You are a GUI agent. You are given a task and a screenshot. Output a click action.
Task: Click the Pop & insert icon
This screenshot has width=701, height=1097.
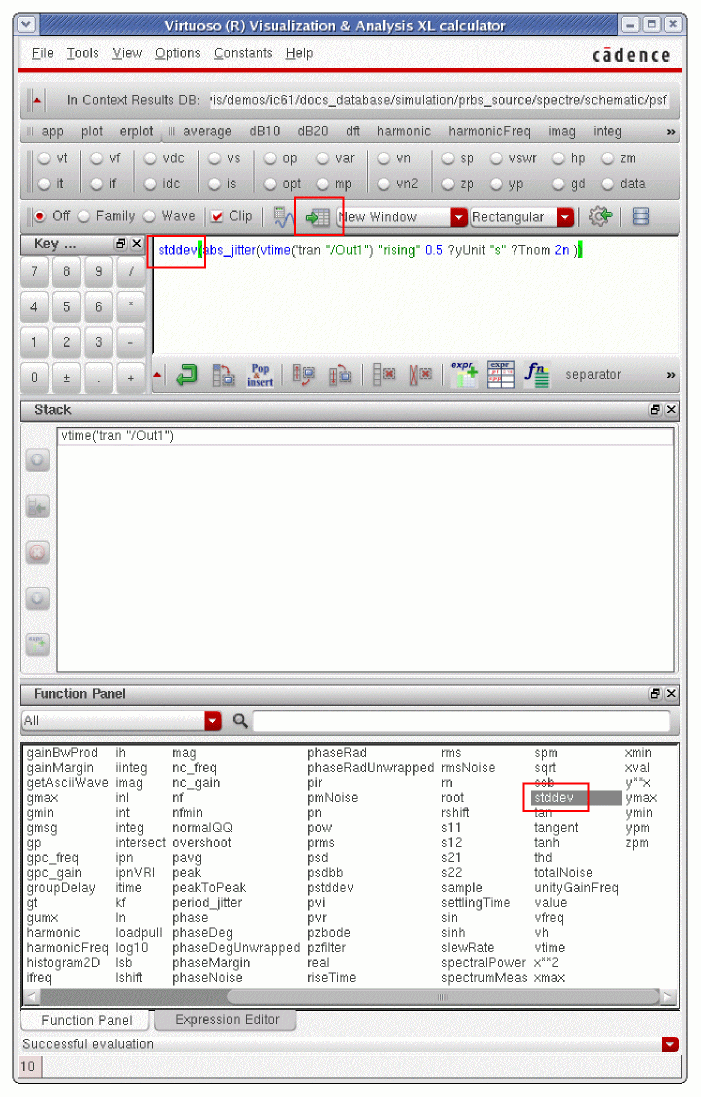[260, 375]
